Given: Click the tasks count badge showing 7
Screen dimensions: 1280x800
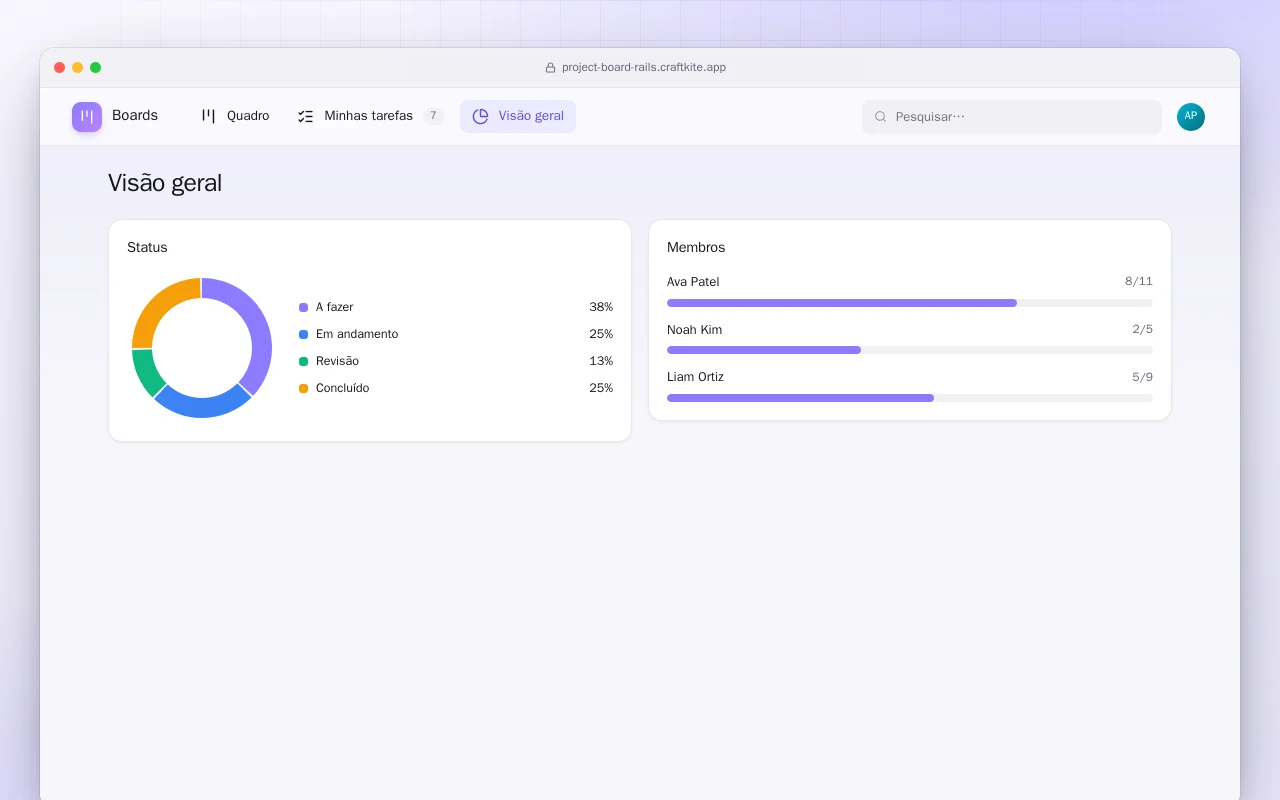Looking at the screenshot, I should [x=433, y=116].
